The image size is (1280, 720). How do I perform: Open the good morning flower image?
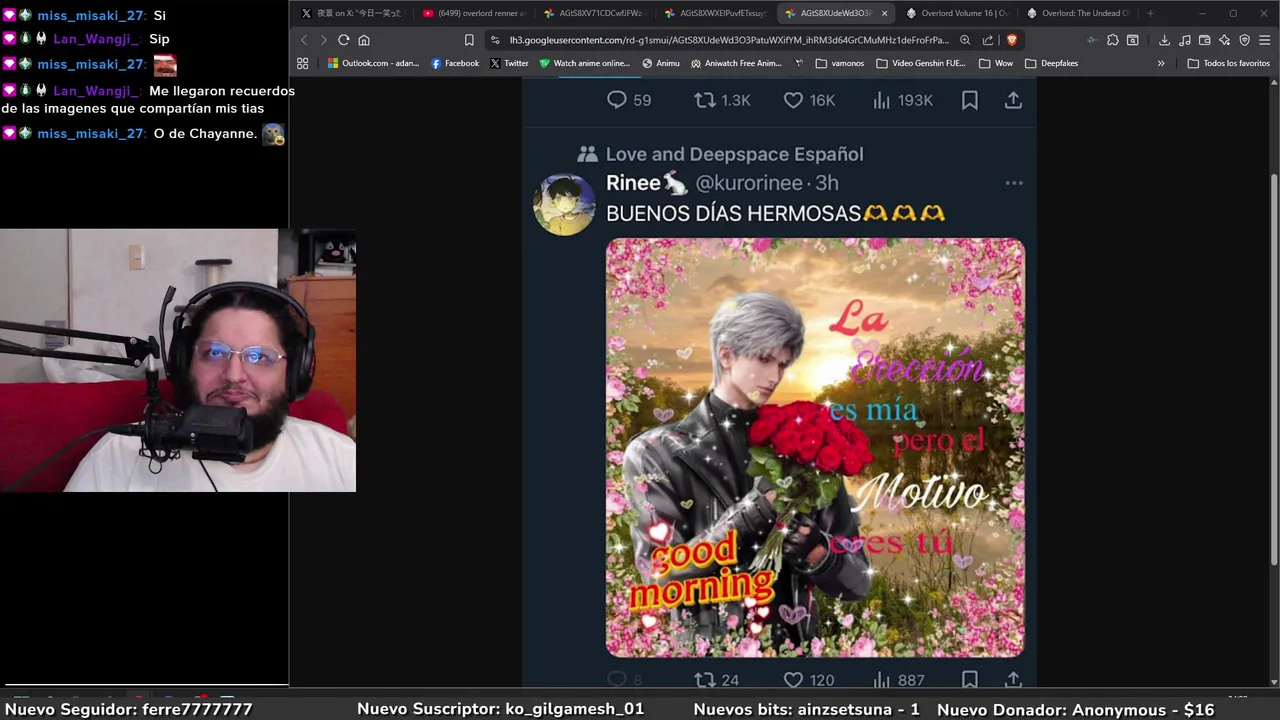(815, 447)
